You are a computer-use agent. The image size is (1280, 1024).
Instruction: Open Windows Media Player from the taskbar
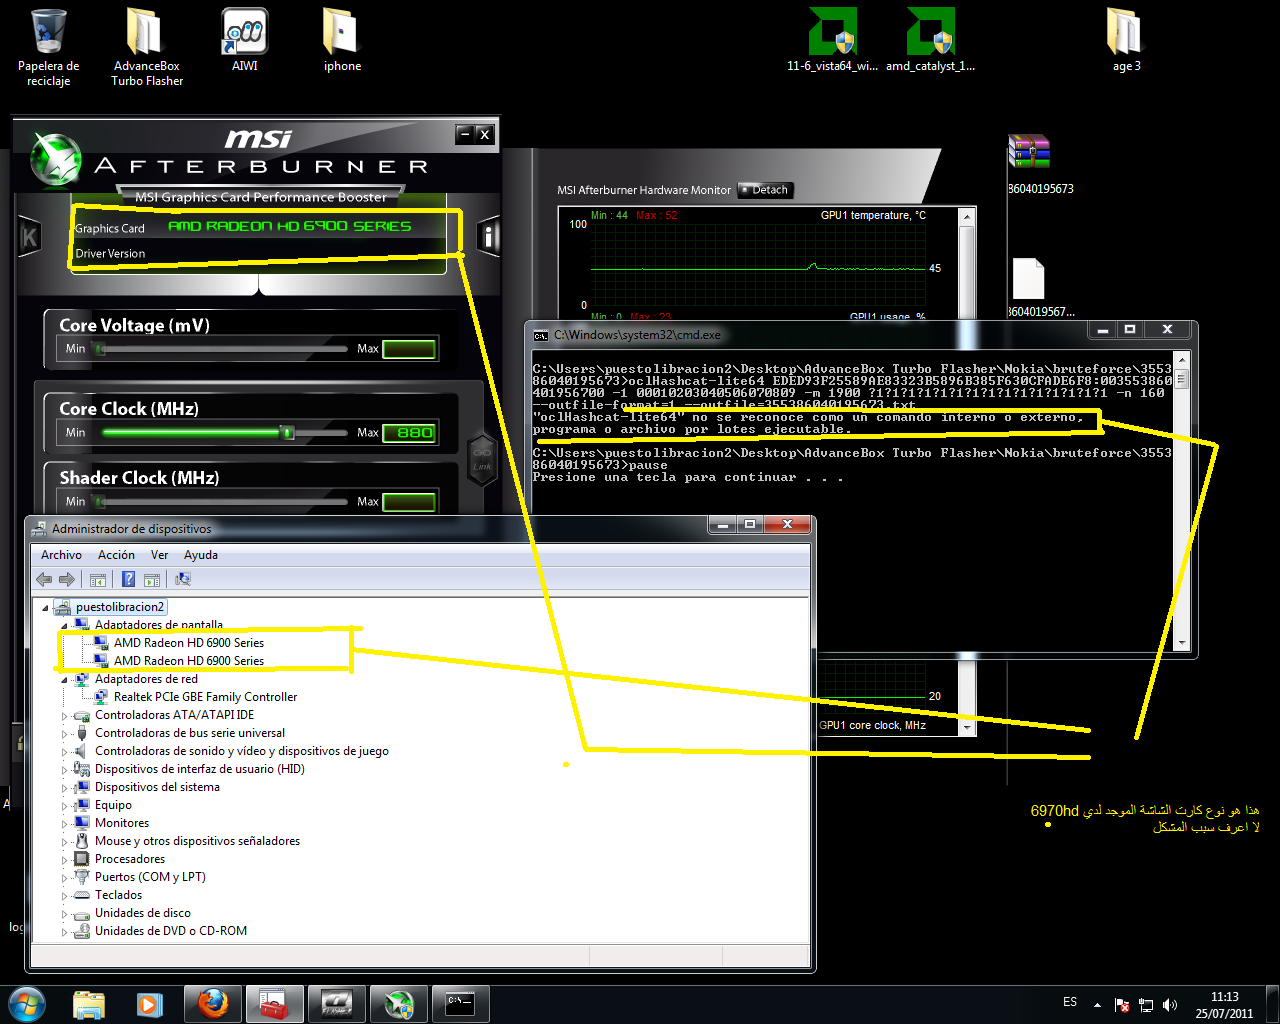[149, 1004]
